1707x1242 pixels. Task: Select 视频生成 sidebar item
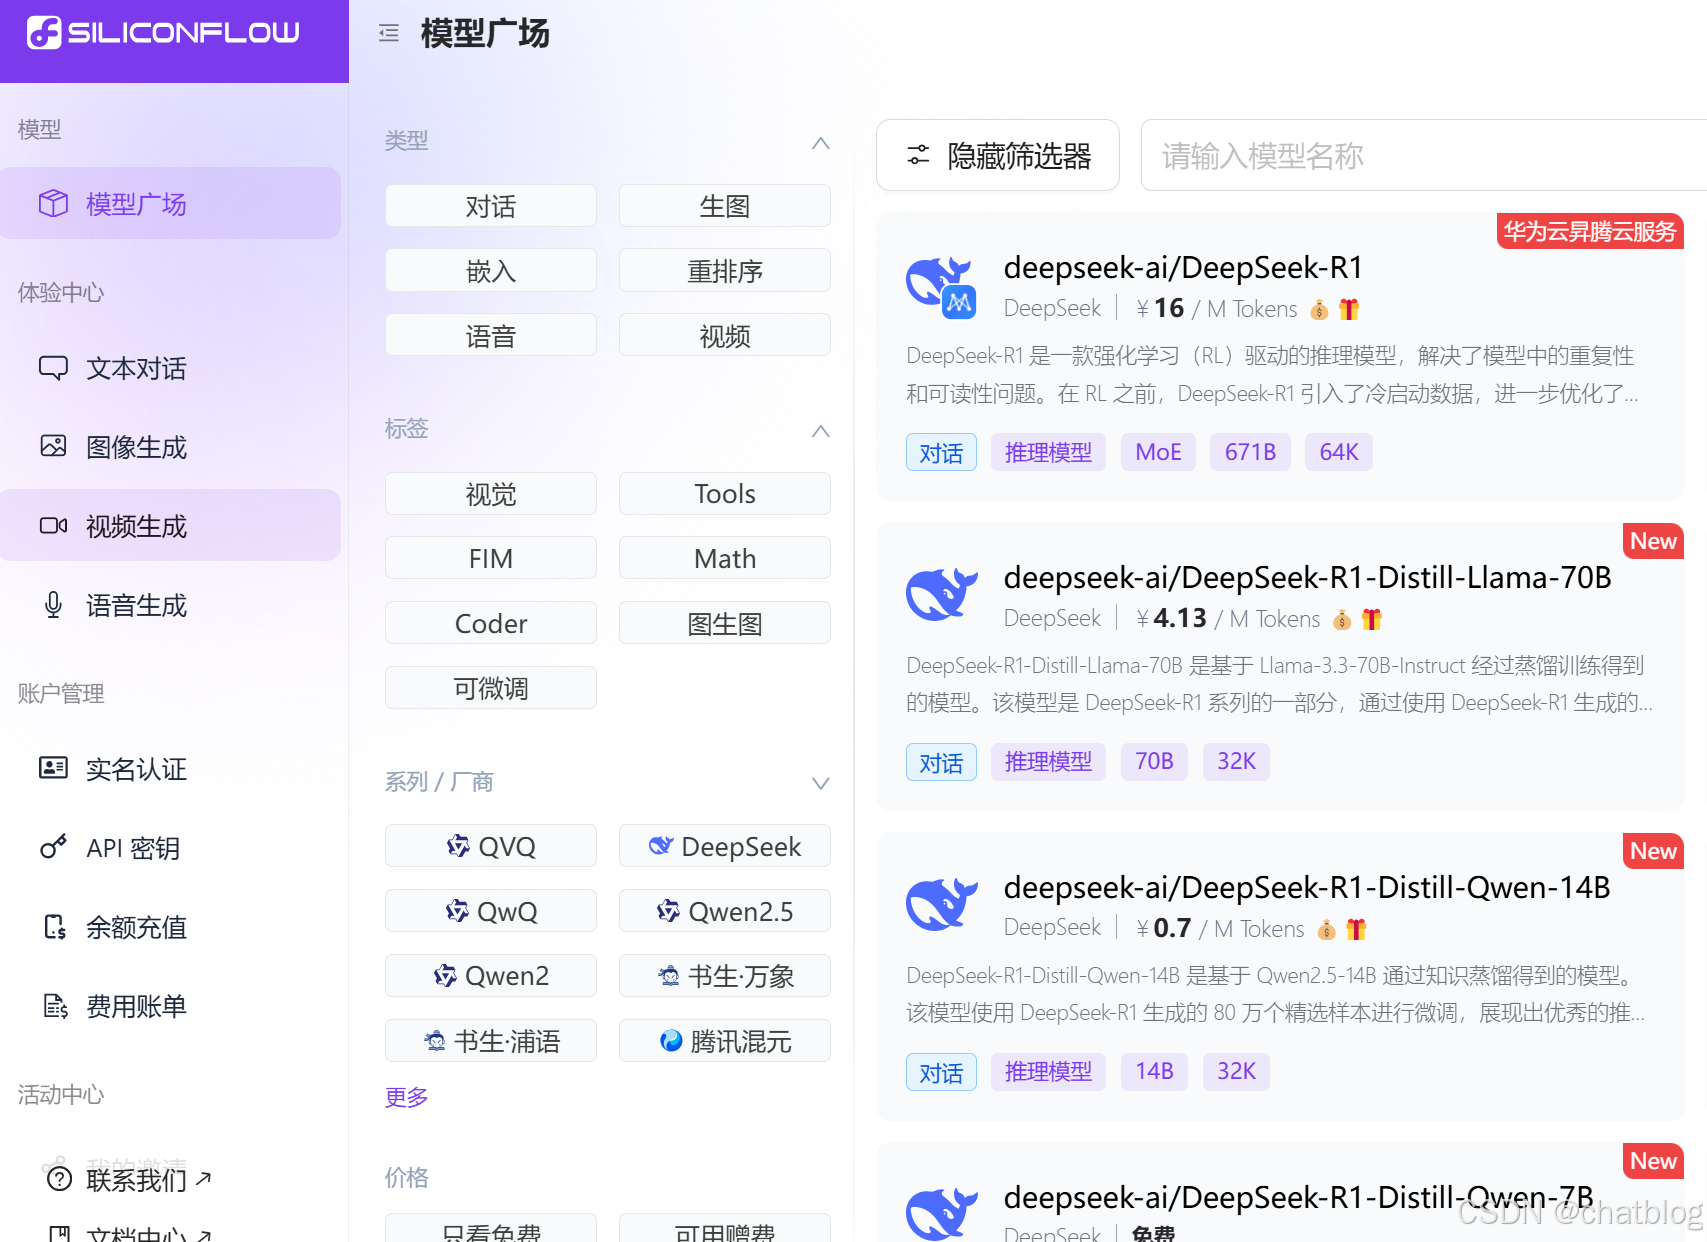[x=170, y=526]
